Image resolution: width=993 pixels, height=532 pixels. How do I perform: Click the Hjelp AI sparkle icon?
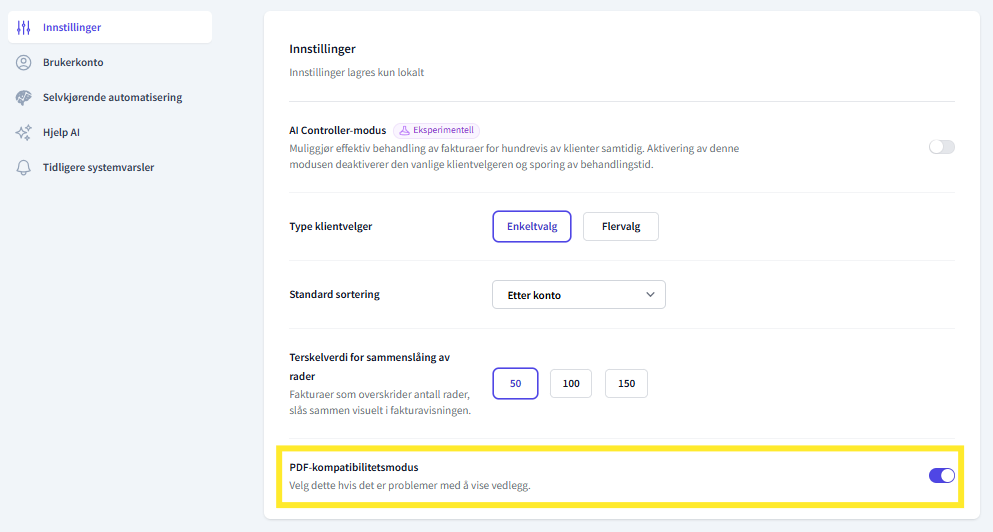click(x=24, y=132)
